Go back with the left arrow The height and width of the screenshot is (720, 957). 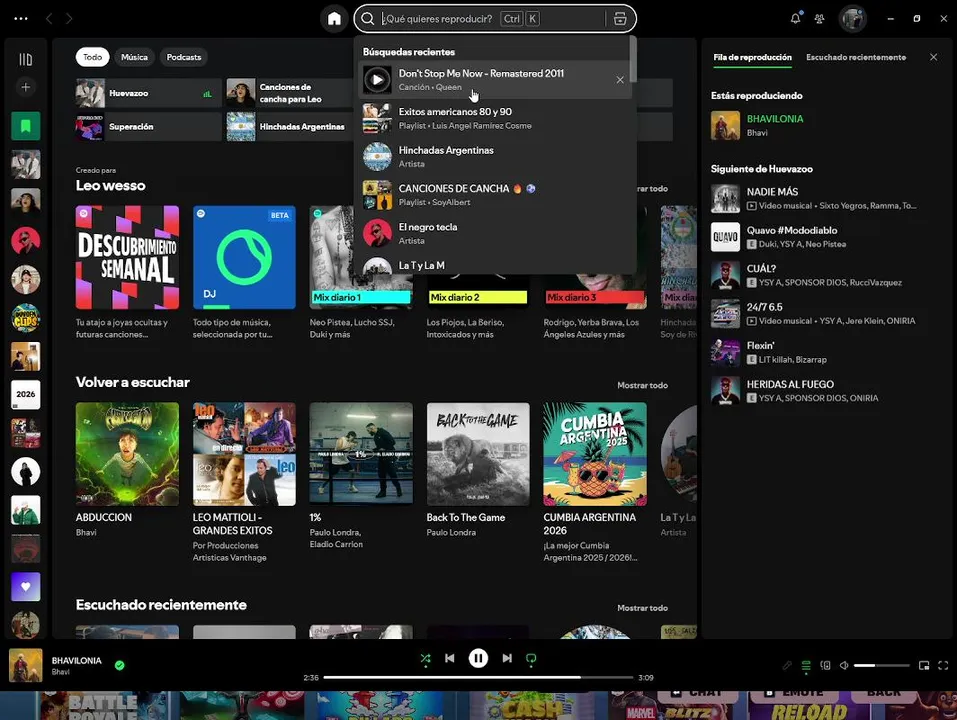(49, 19)
